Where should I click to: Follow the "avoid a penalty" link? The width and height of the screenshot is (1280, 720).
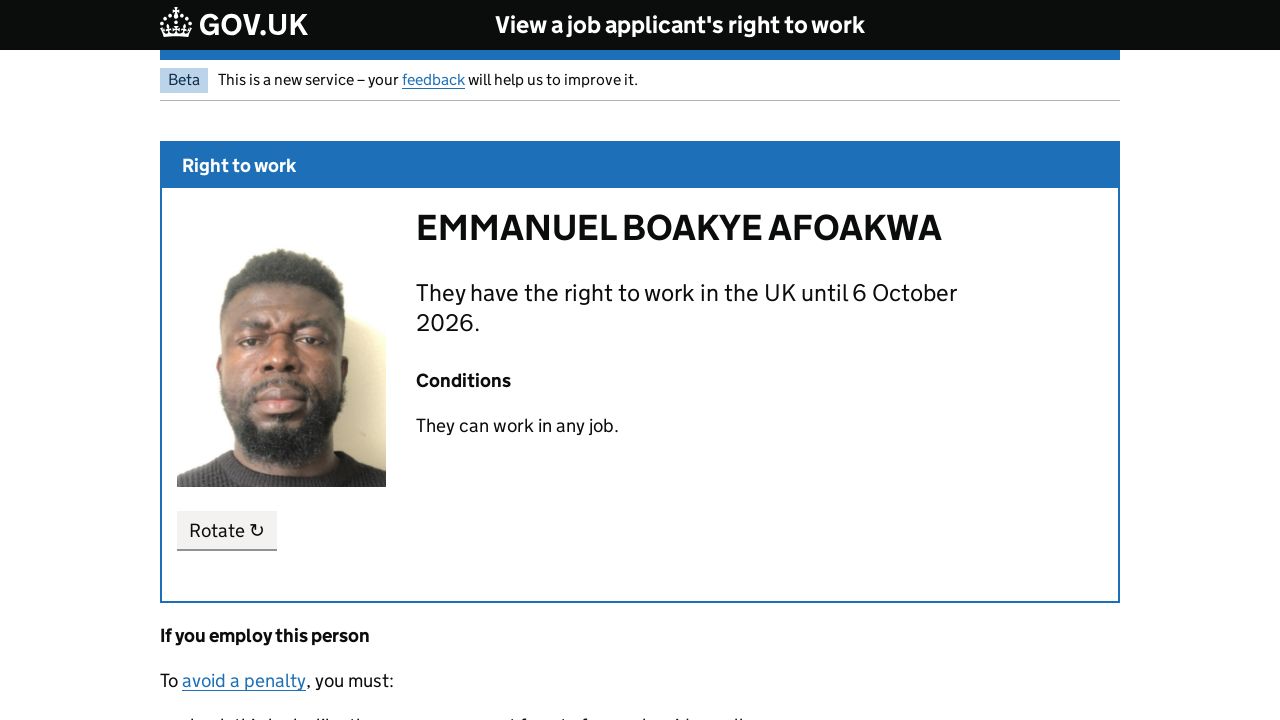coord(244,681)
